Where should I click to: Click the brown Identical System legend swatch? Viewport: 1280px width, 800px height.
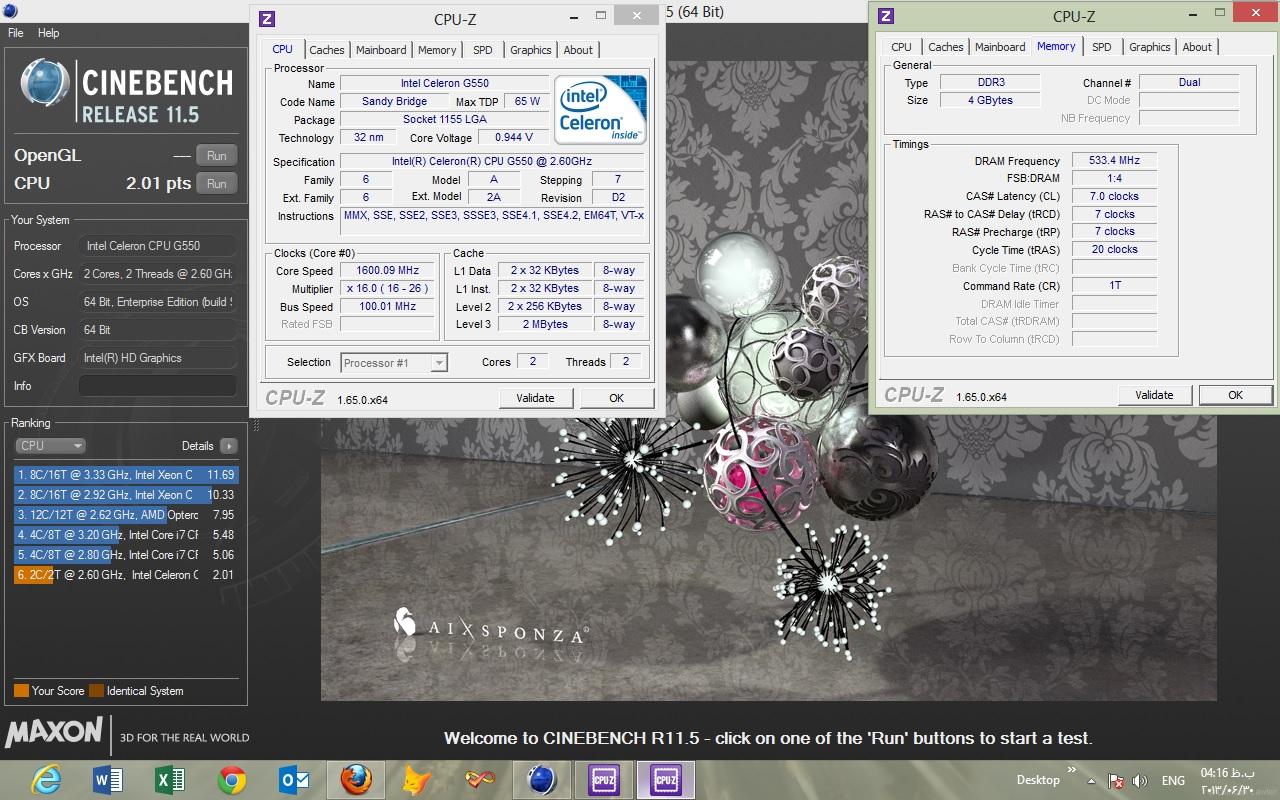click(x=96, y=690)
